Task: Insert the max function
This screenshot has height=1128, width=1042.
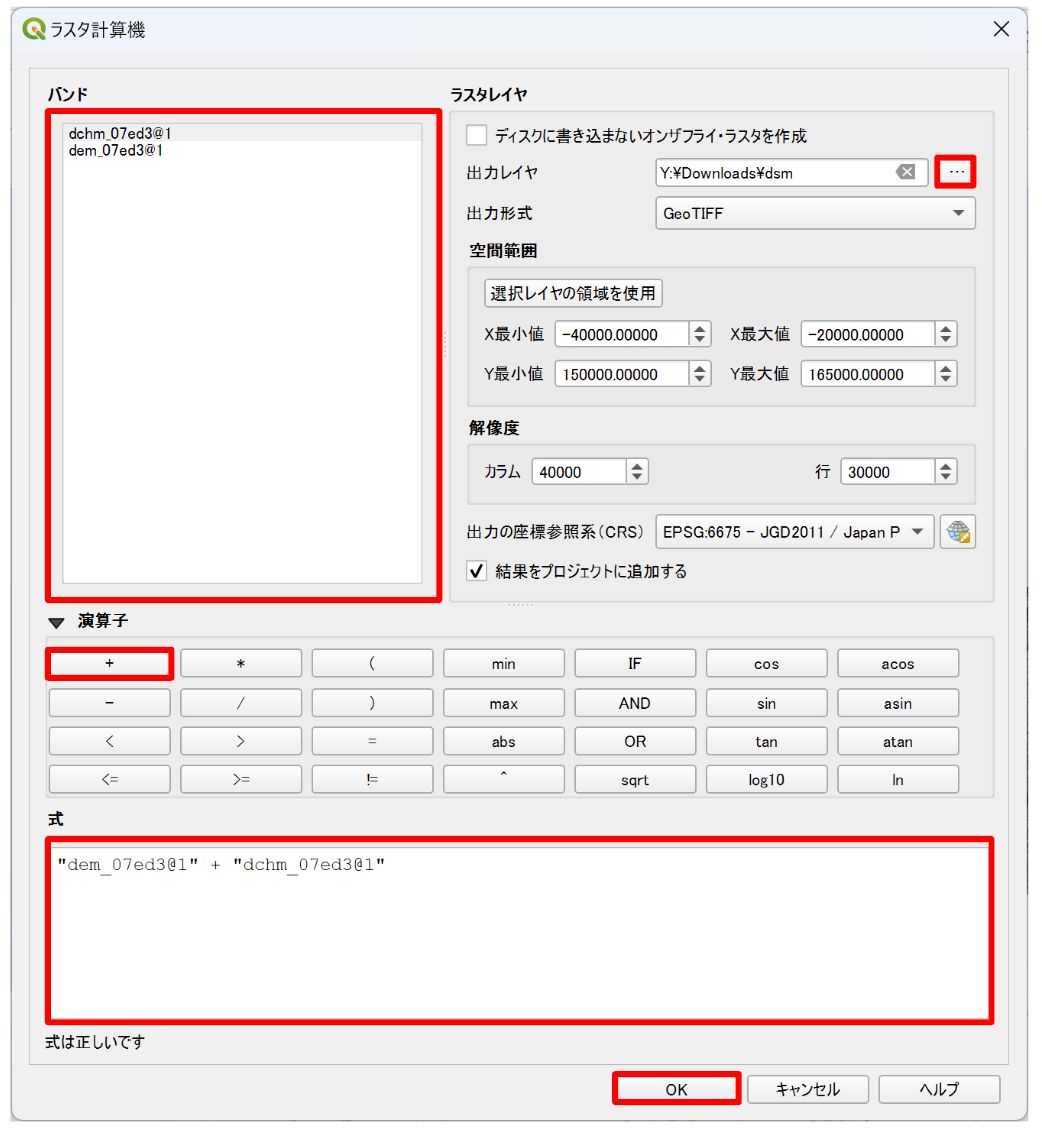Action: point(504,703)
